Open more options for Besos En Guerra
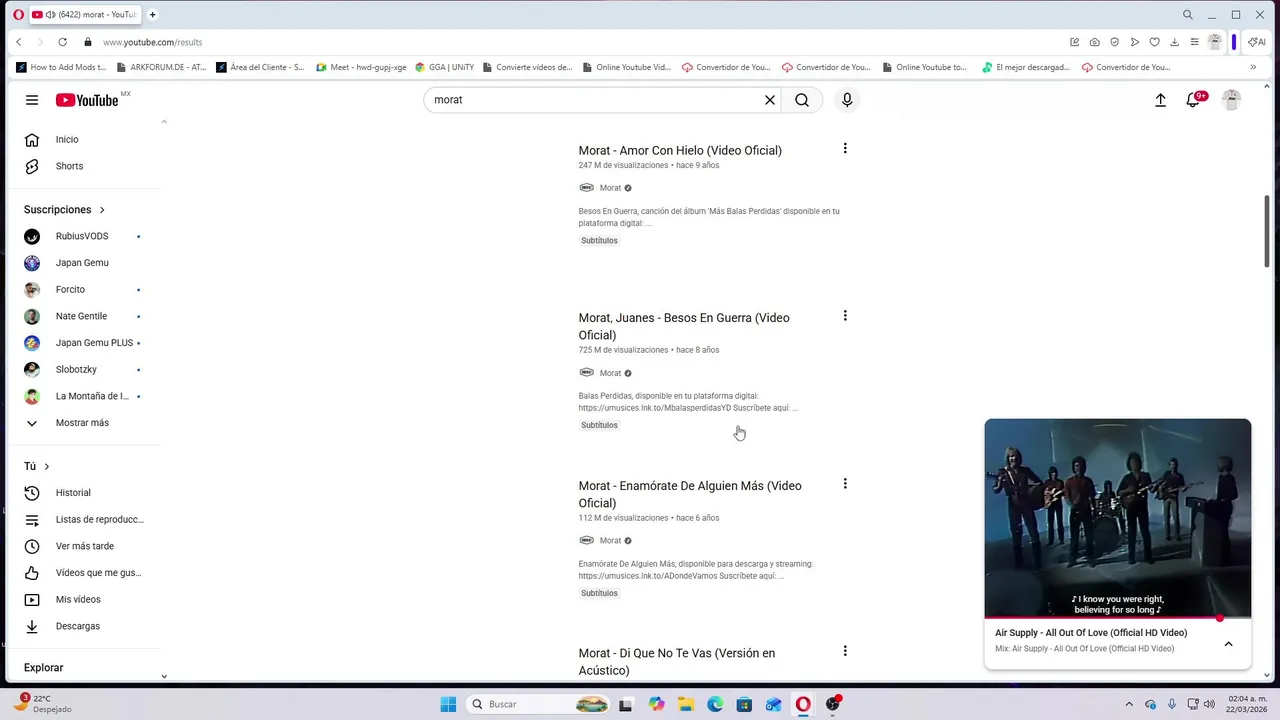This screenshot has width=1280, height=720. tap(845, 316)
